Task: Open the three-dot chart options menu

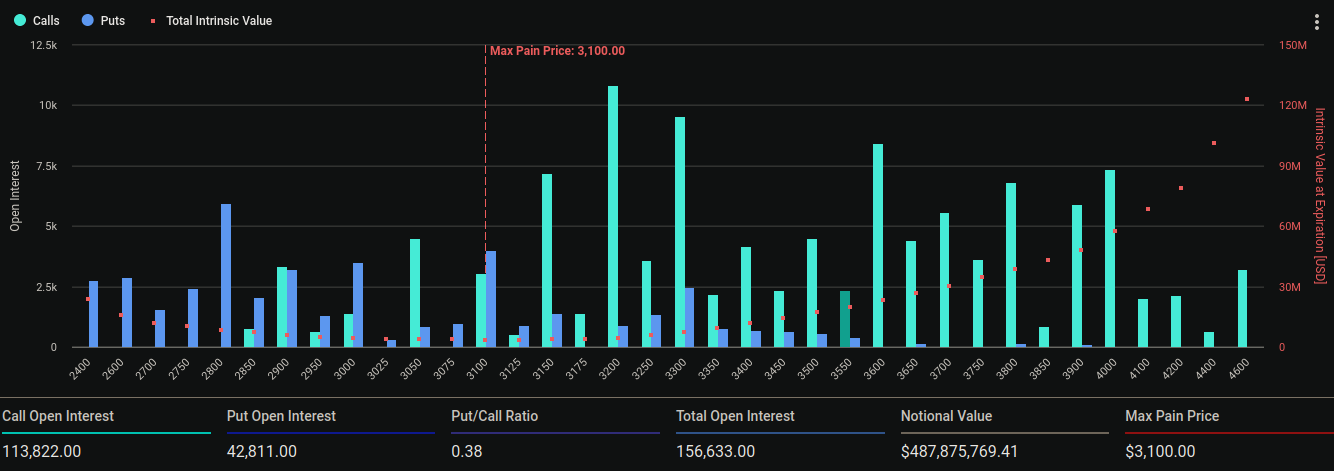Action: [1315, 22]
